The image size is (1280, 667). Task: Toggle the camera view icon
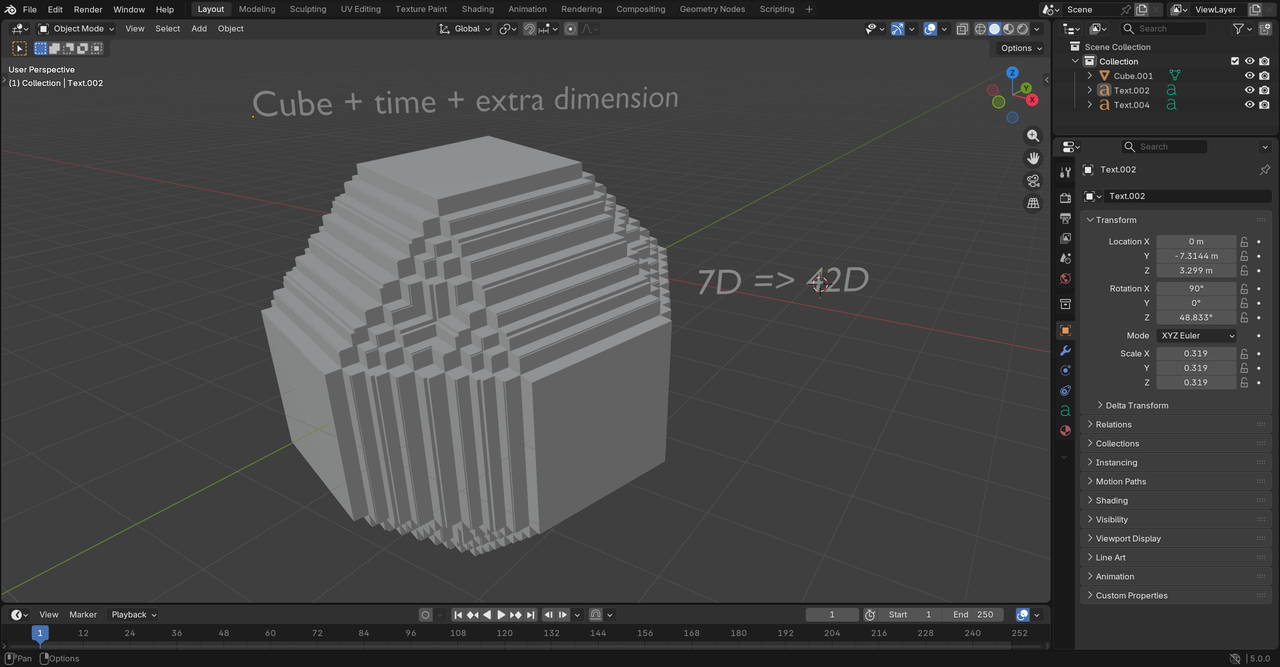(x=1033, y=181)
